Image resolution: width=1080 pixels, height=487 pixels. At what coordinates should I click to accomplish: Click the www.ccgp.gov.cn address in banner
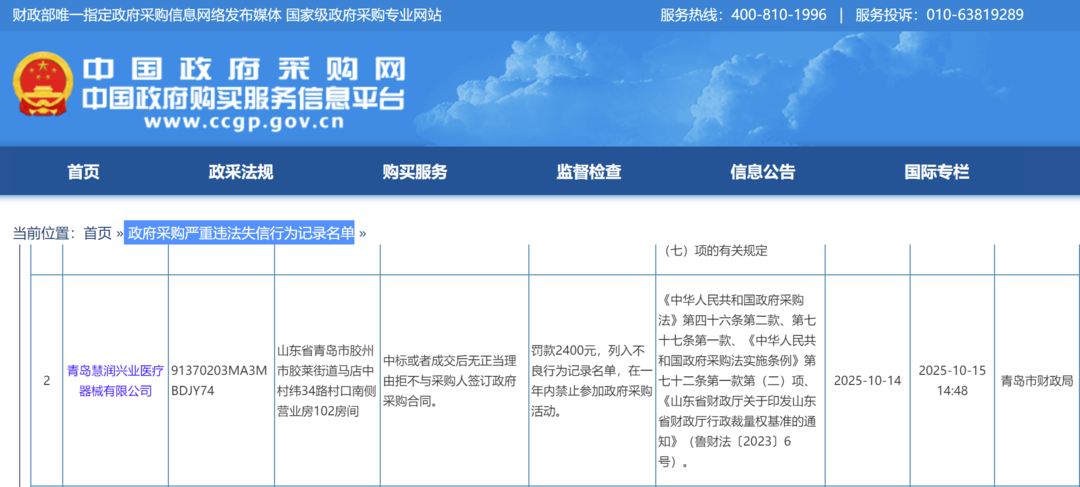[x=244, y=123]
